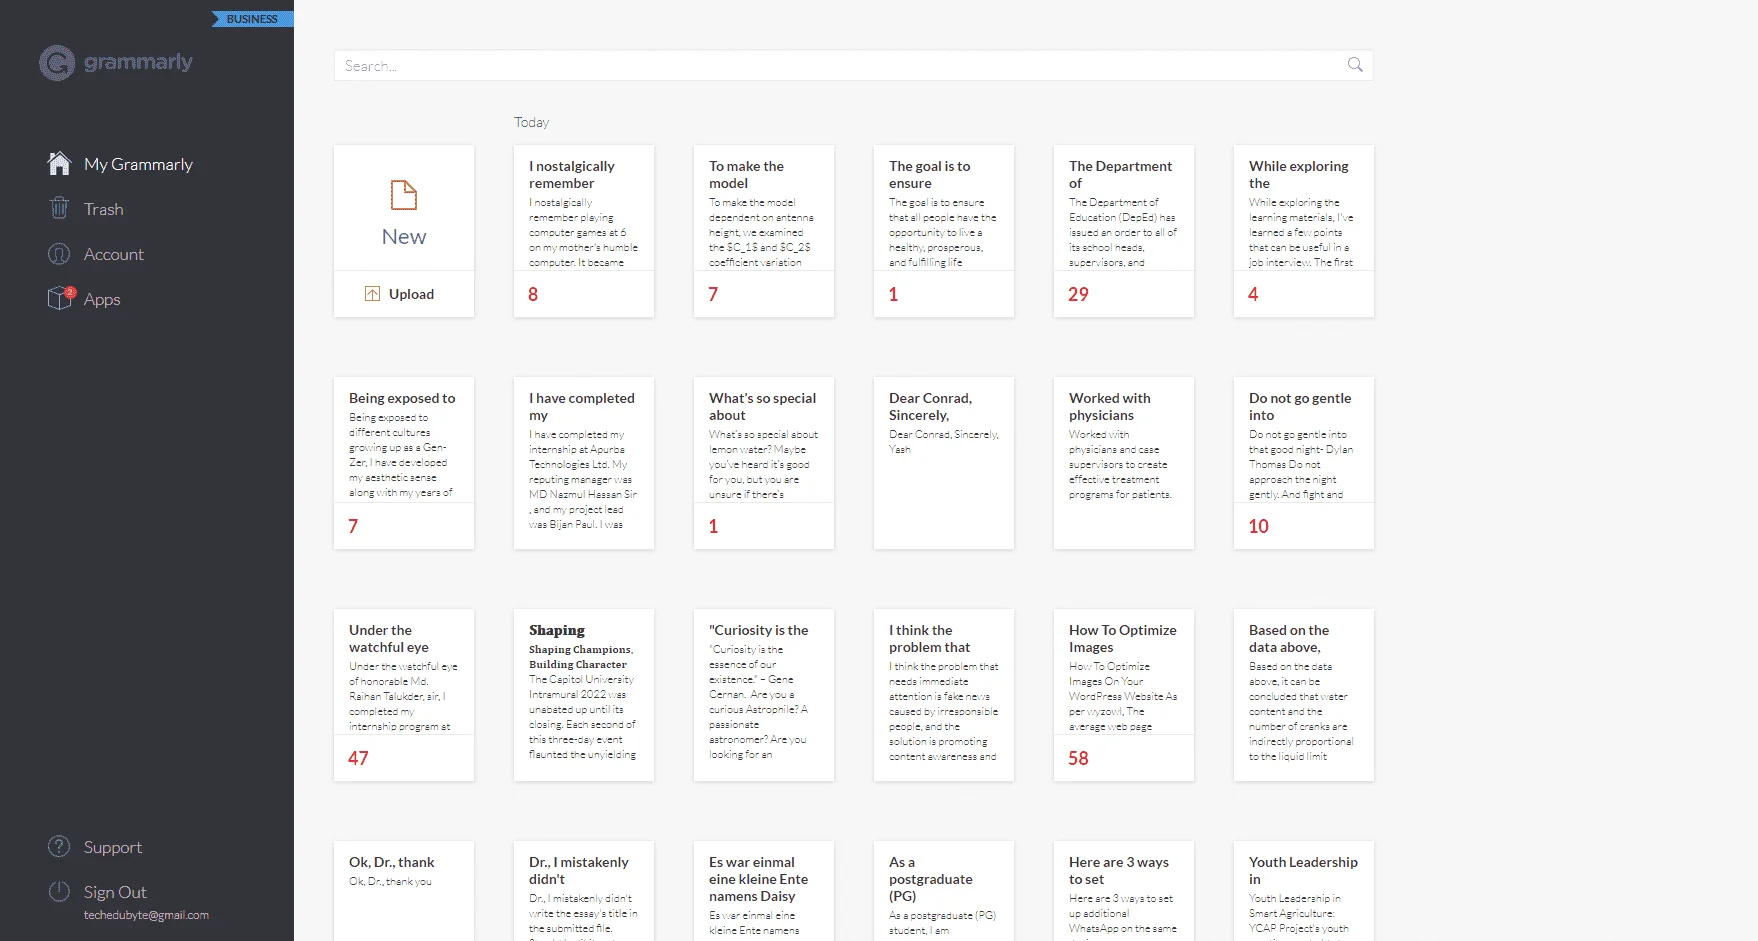1758x941 pixels.
Task: Click the Upload button text
Action: [x=411, y=294]
